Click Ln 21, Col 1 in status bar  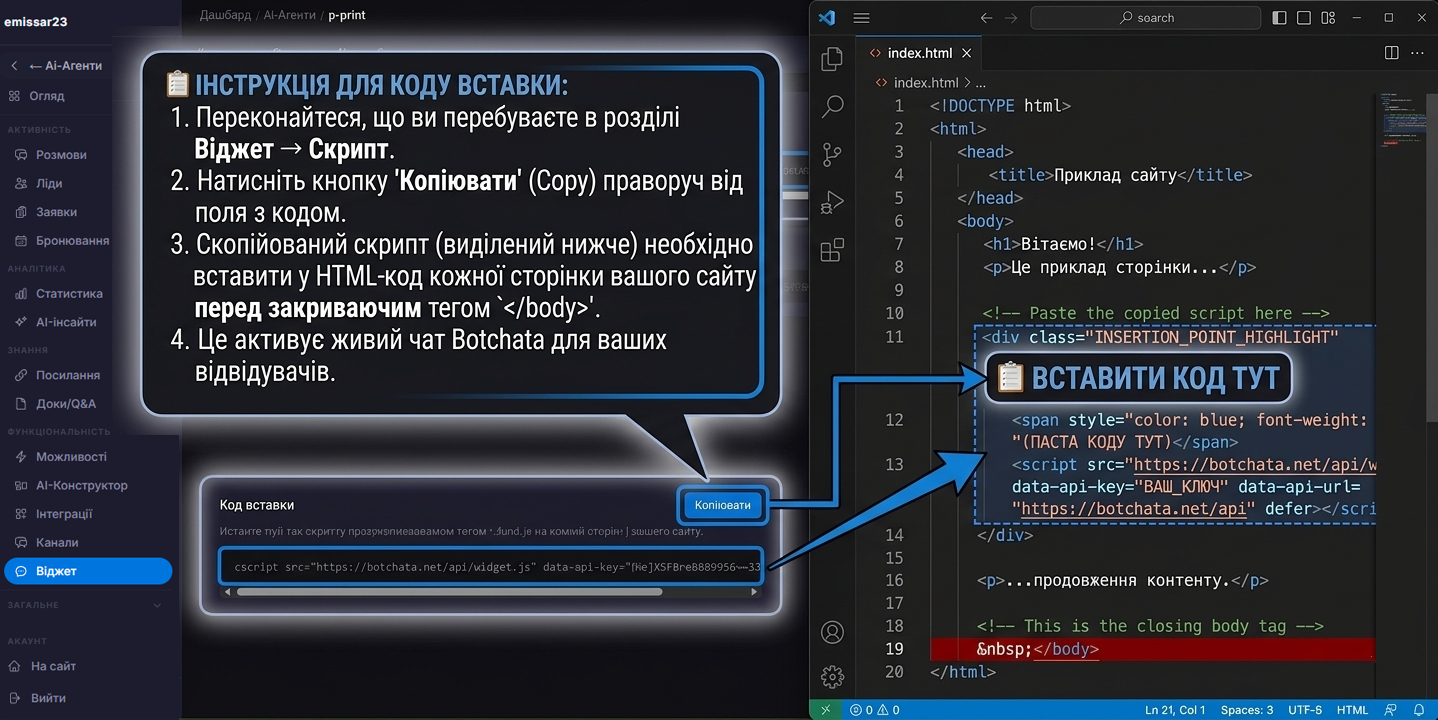(1176, 710)
